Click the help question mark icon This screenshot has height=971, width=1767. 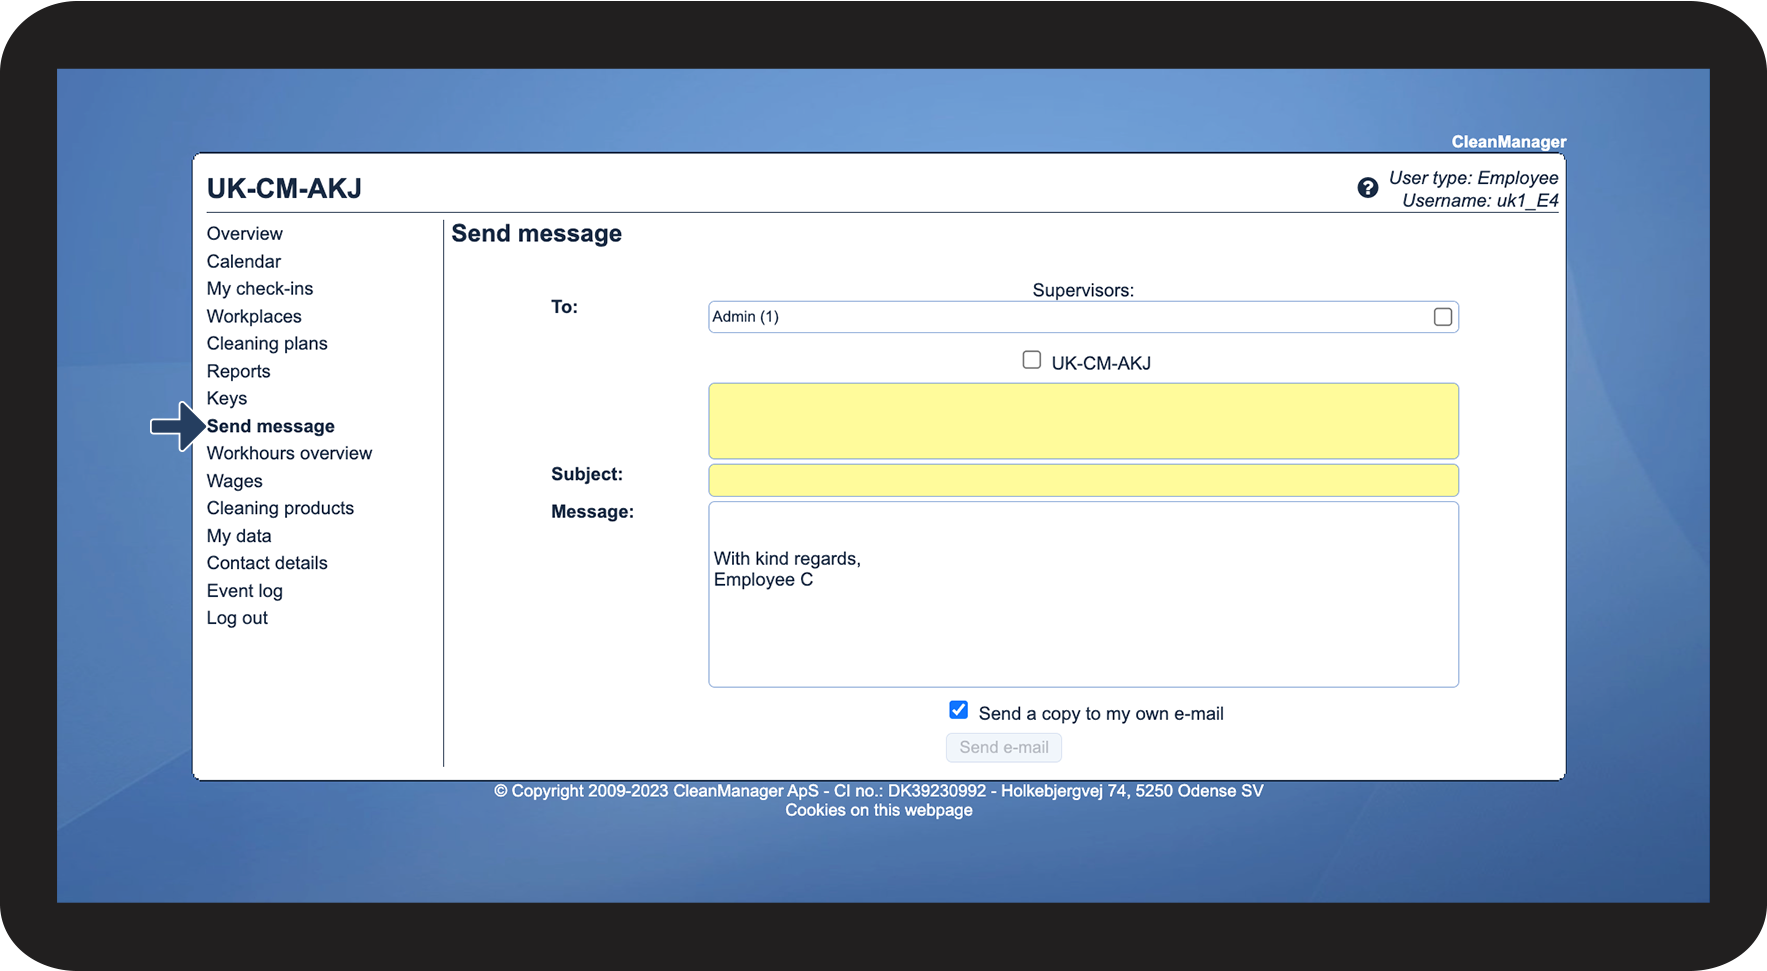(1367, 188)
